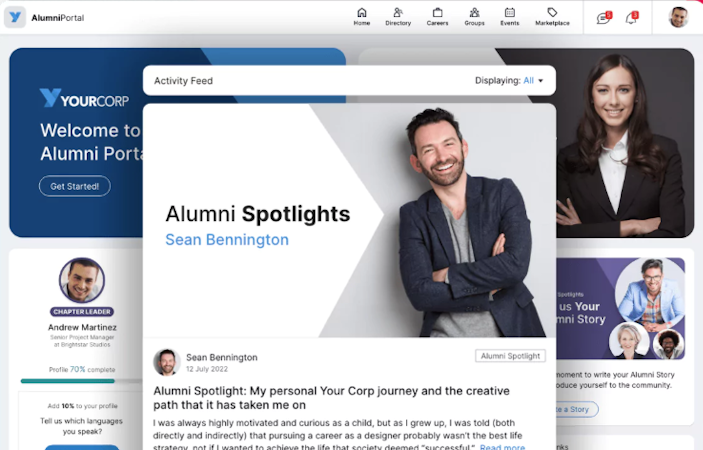Open the Groups icon in navbar
Viewport: 703px width, 450px height.
pos(474,13)
